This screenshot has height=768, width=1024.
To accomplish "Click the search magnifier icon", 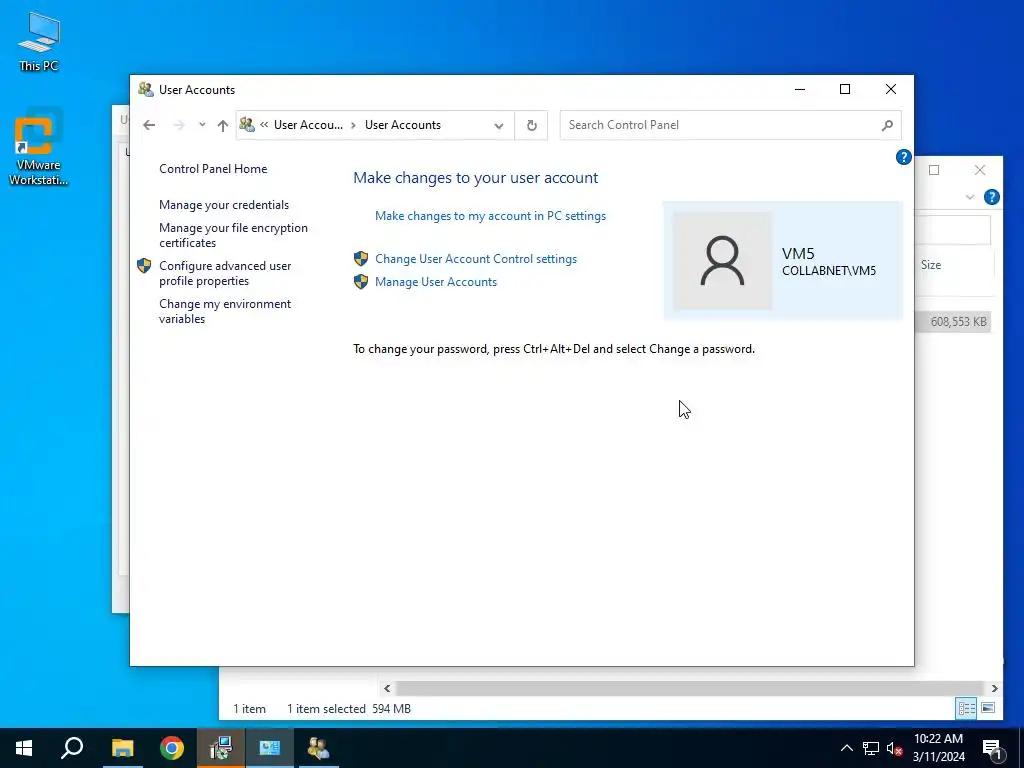I will click(x=887, y=125).
